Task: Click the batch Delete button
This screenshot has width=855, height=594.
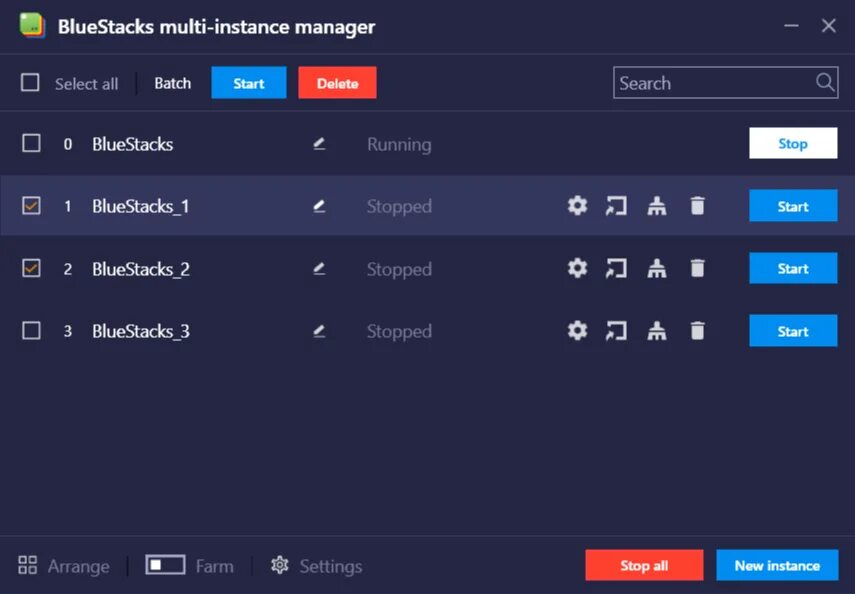Action: click(x=337, y=83)
